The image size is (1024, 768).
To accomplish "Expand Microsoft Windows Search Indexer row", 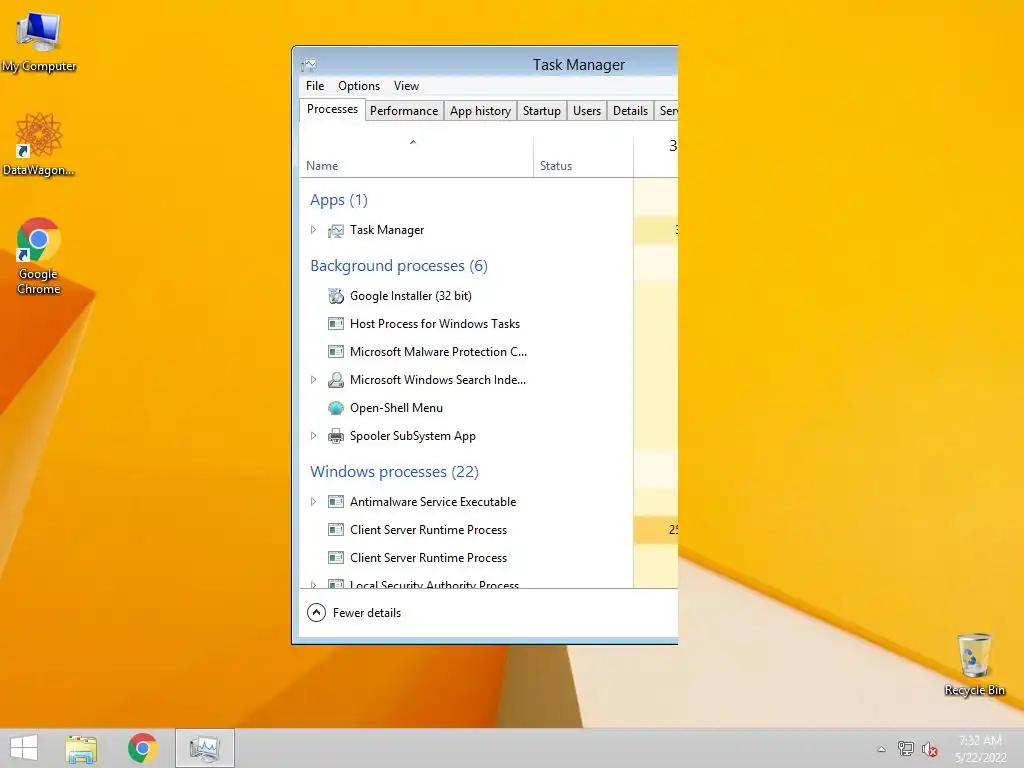I will click(313, 379).
